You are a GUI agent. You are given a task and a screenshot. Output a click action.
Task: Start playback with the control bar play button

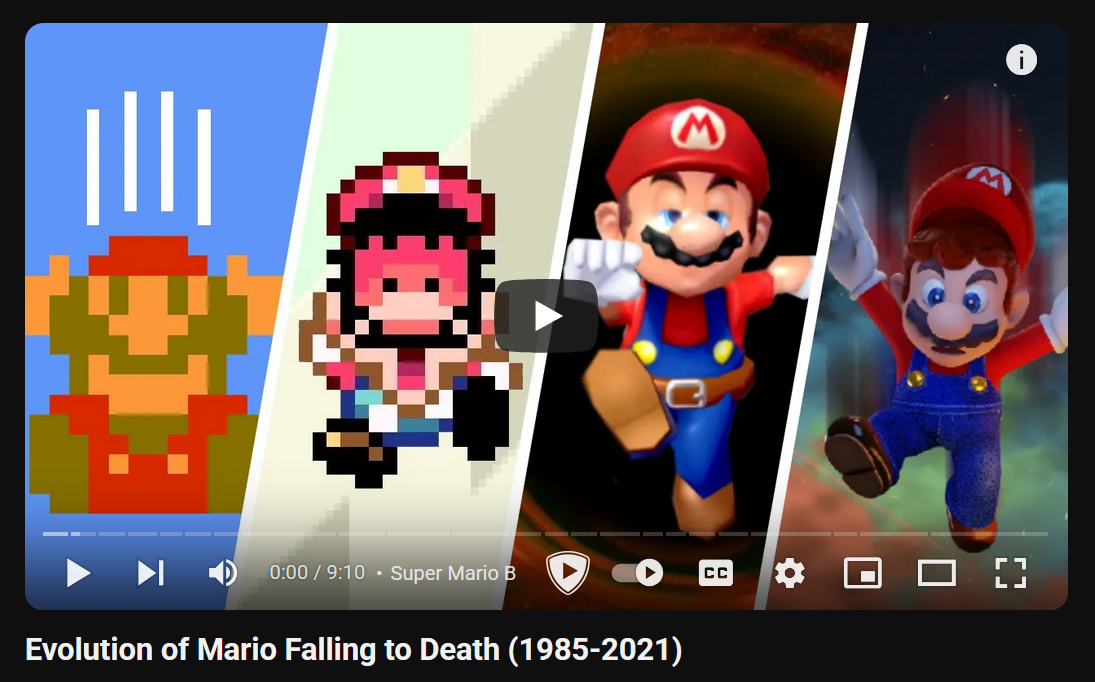(x=78, y=573)
